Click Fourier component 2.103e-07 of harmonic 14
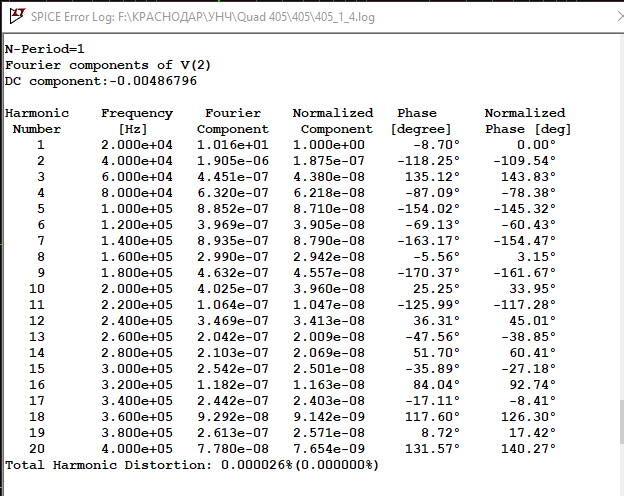 click(x=233, y=353)
